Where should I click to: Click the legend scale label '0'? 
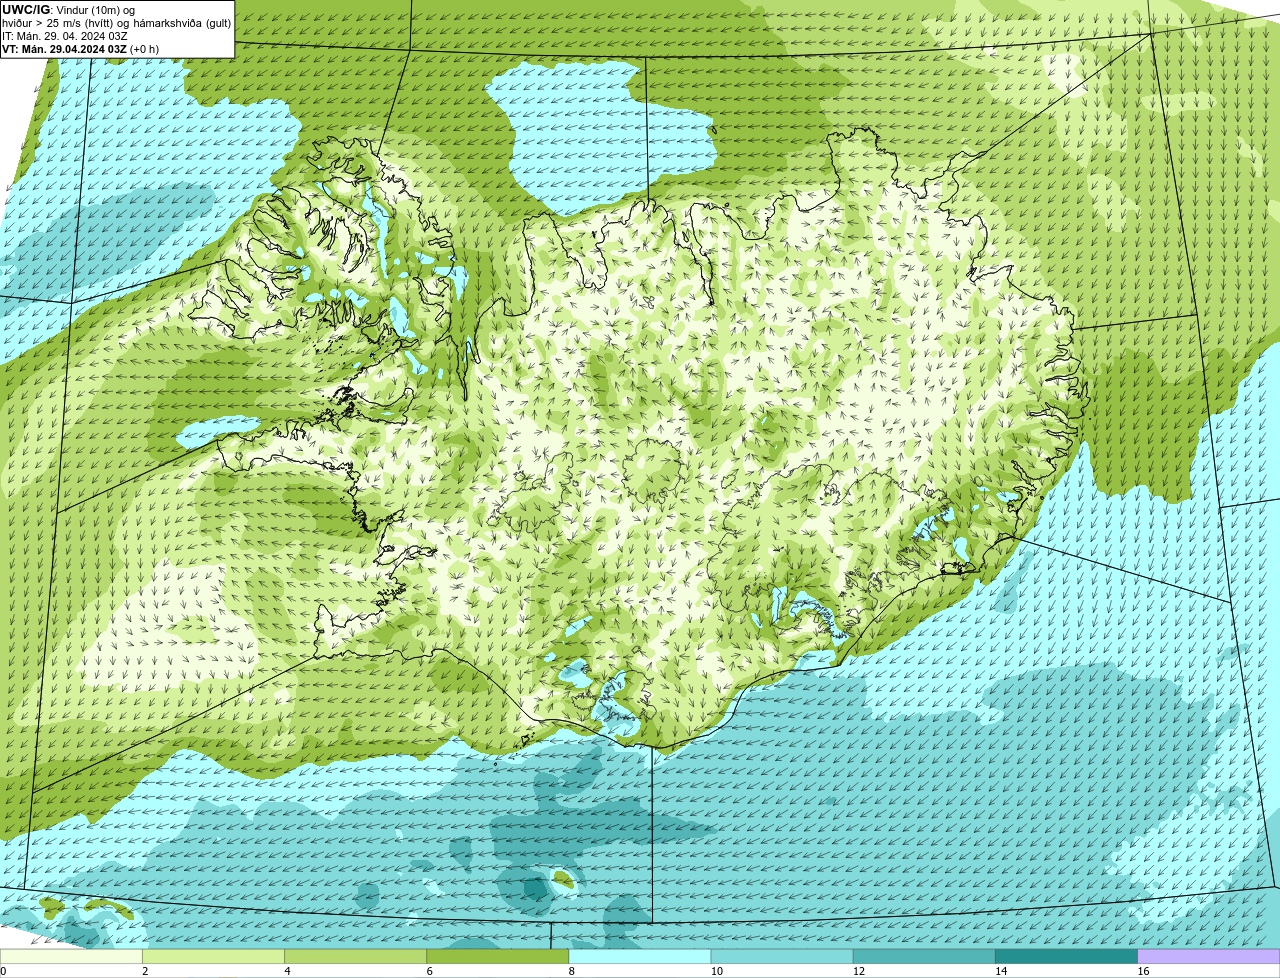pos(3,971)
